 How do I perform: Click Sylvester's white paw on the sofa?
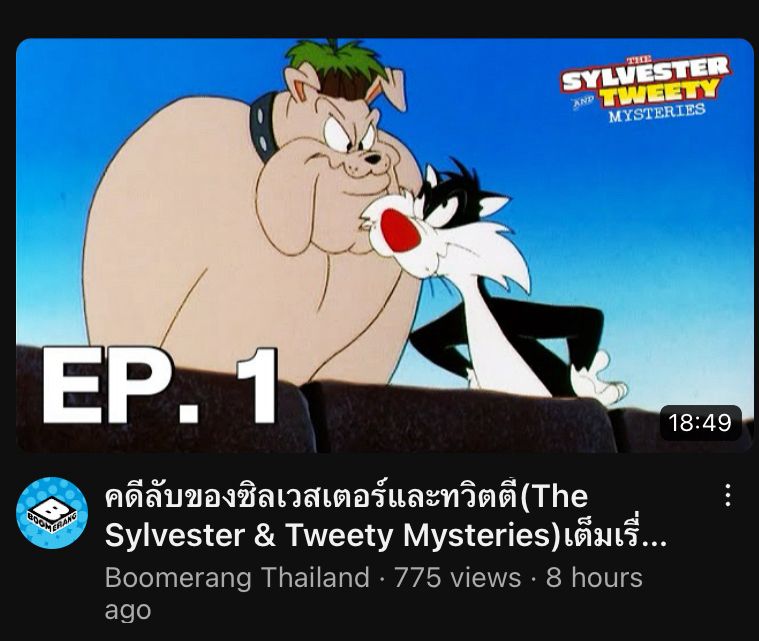[599, 381]
